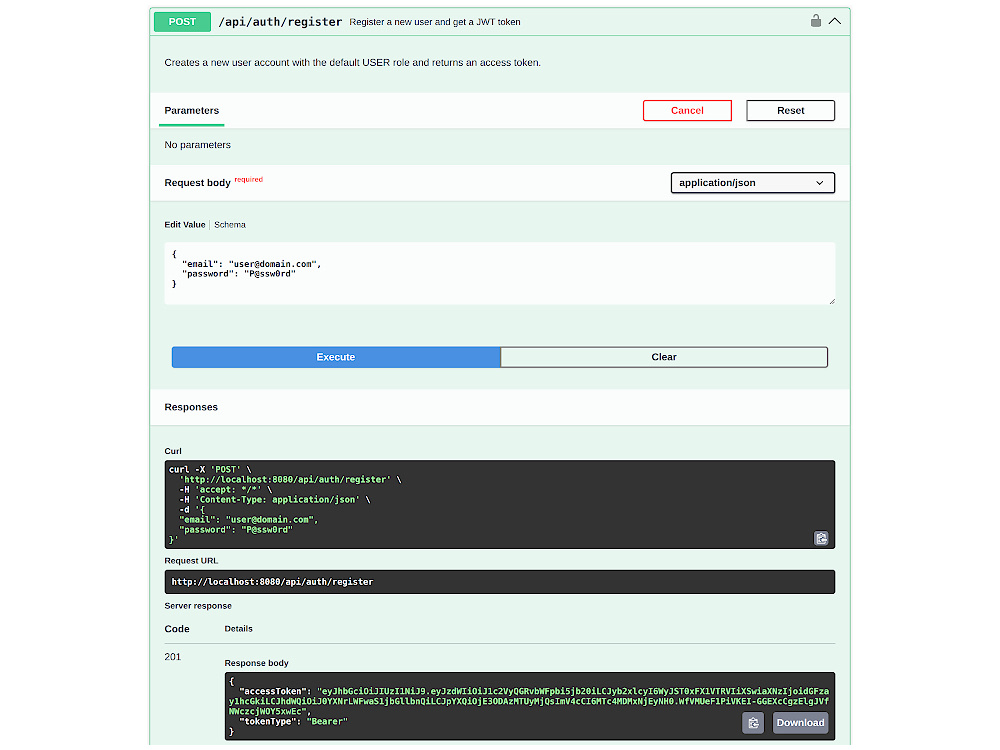This screenshot has width=1000, height=750.
Task: Grab the request body textarea resize handle
Action: click(832, 301)
